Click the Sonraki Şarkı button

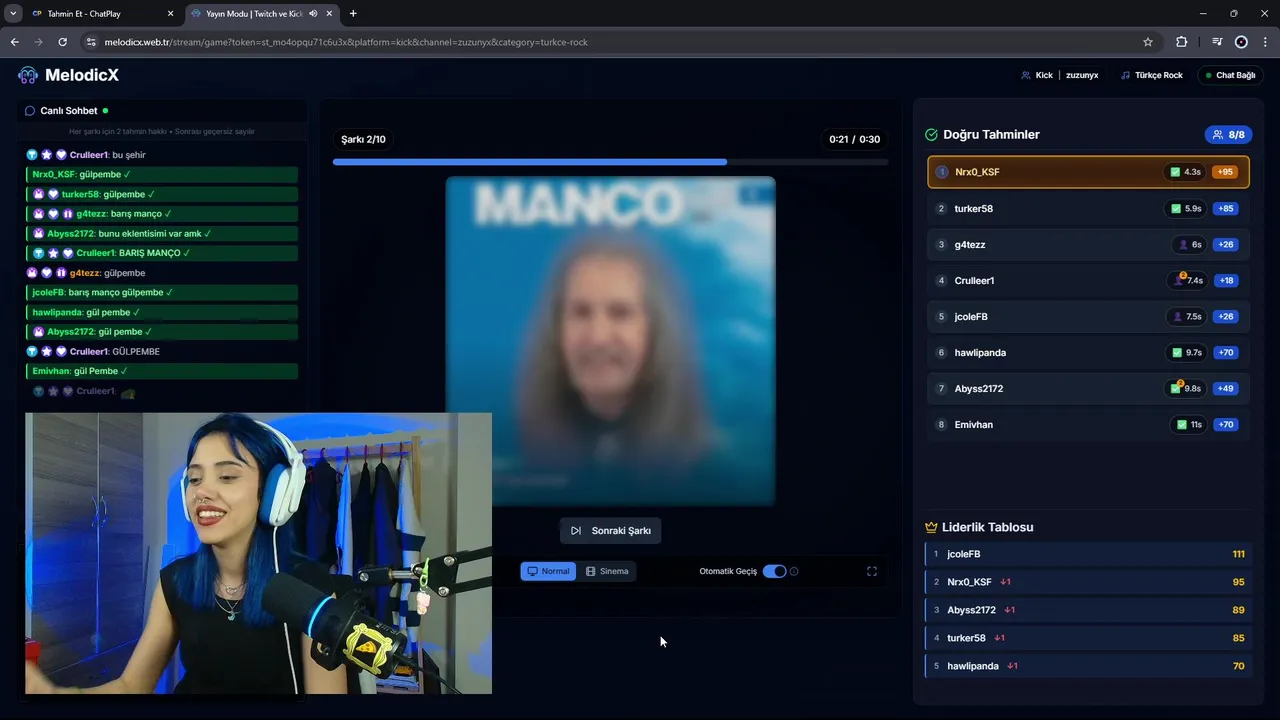(610, 530)
